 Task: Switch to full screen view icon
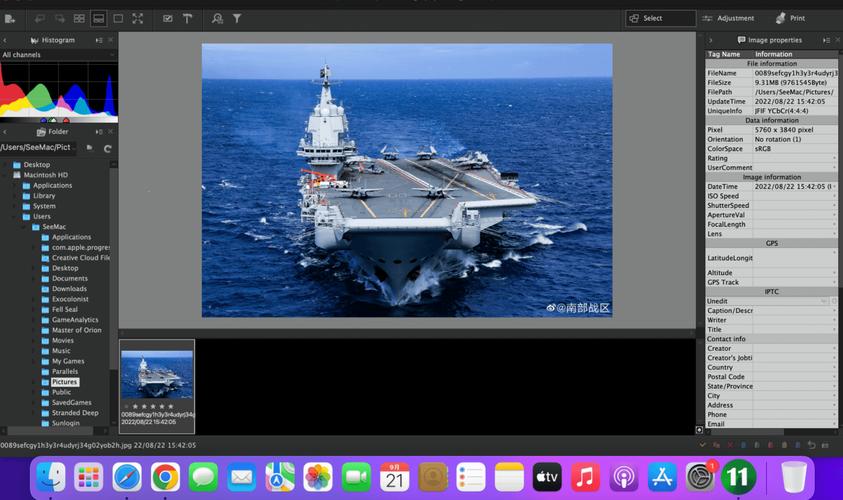[137, 18]
